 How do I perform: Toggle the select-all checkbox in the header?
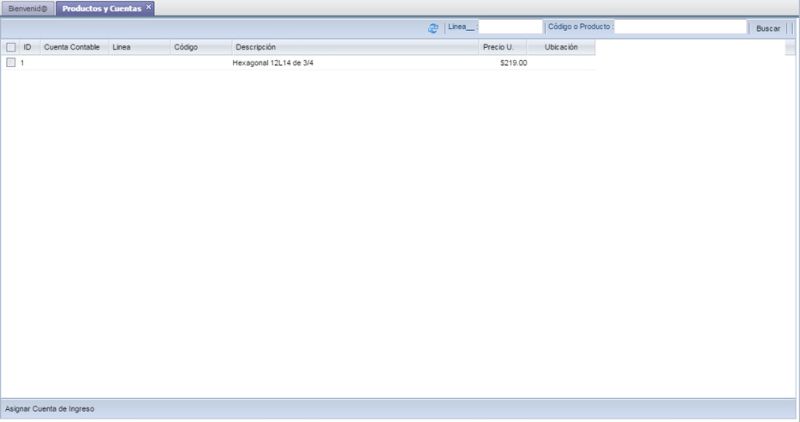tap(11, 47)
